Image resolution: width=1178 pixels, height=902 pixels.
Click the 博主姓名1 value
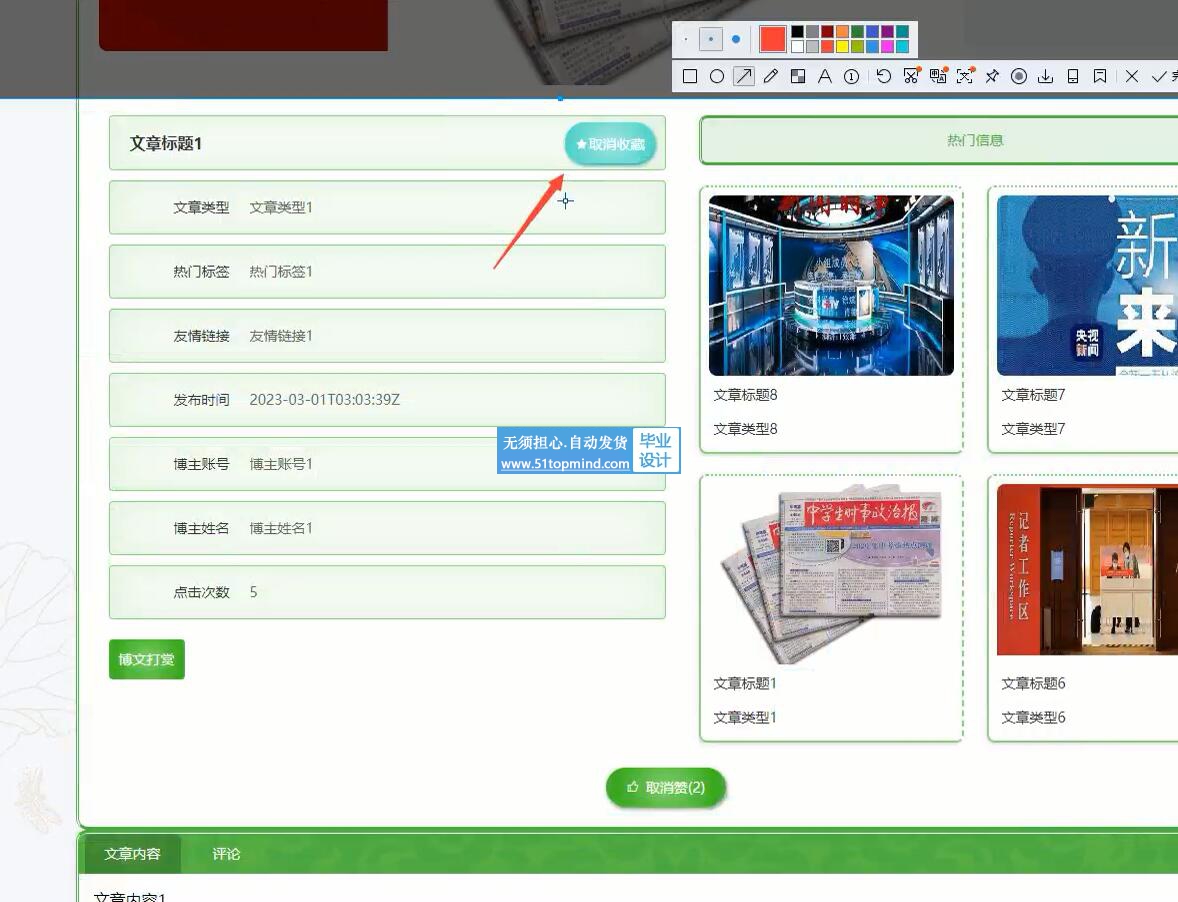(280, 528)
